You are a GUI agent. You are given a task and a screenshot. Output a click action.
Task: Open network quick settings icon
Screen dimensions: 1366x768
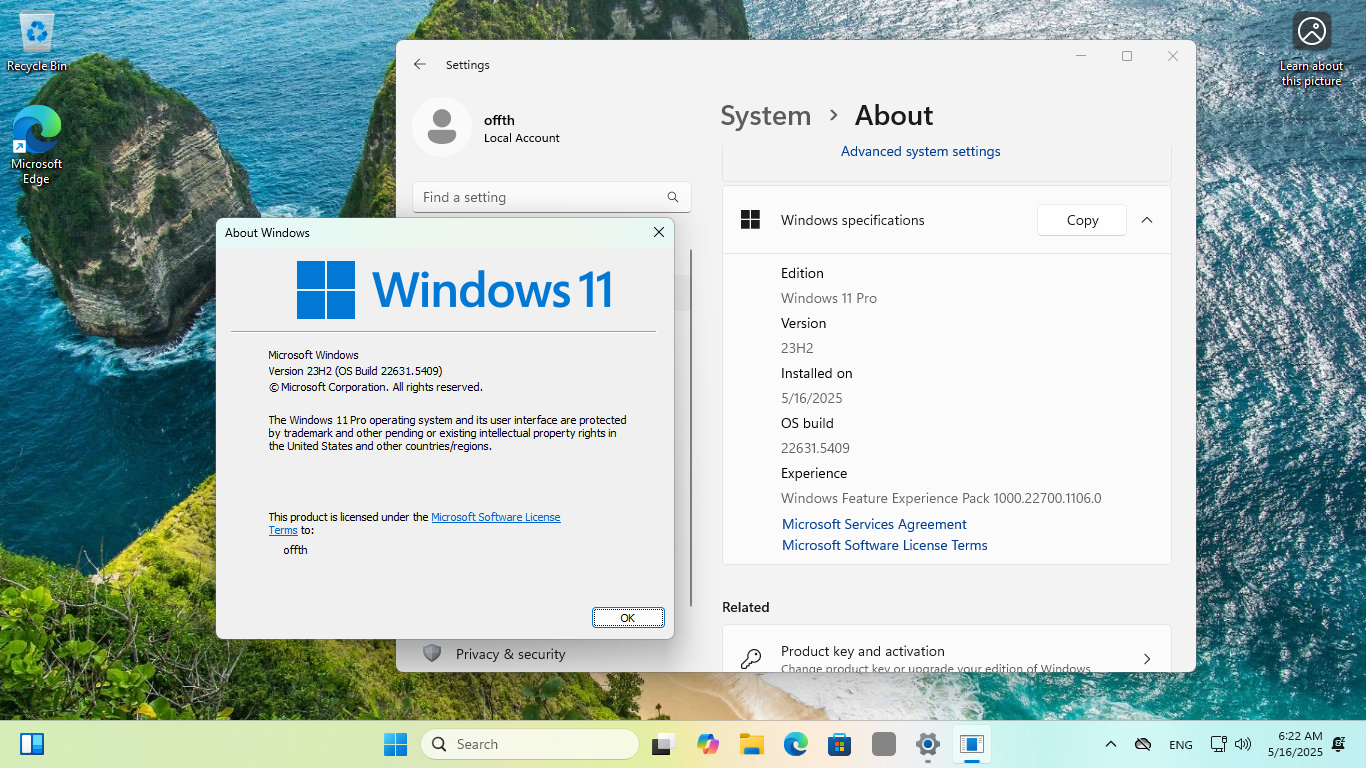(1218, 744)
